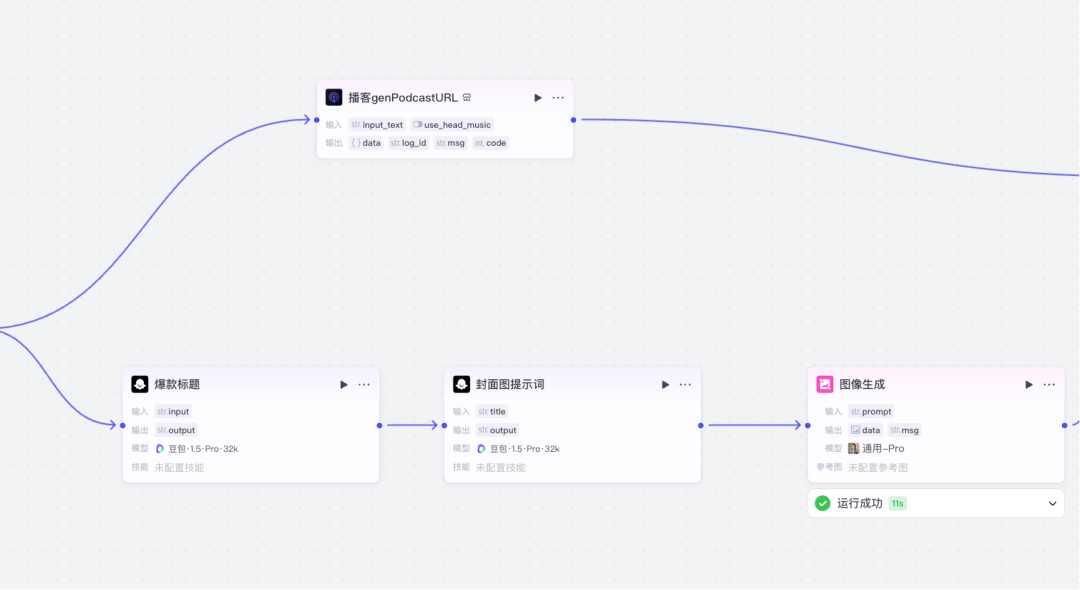The height and width of the screenshot is (590, 1080).
Task: Click the input port of 爆款标题 node
Action: tap(123, 425)
